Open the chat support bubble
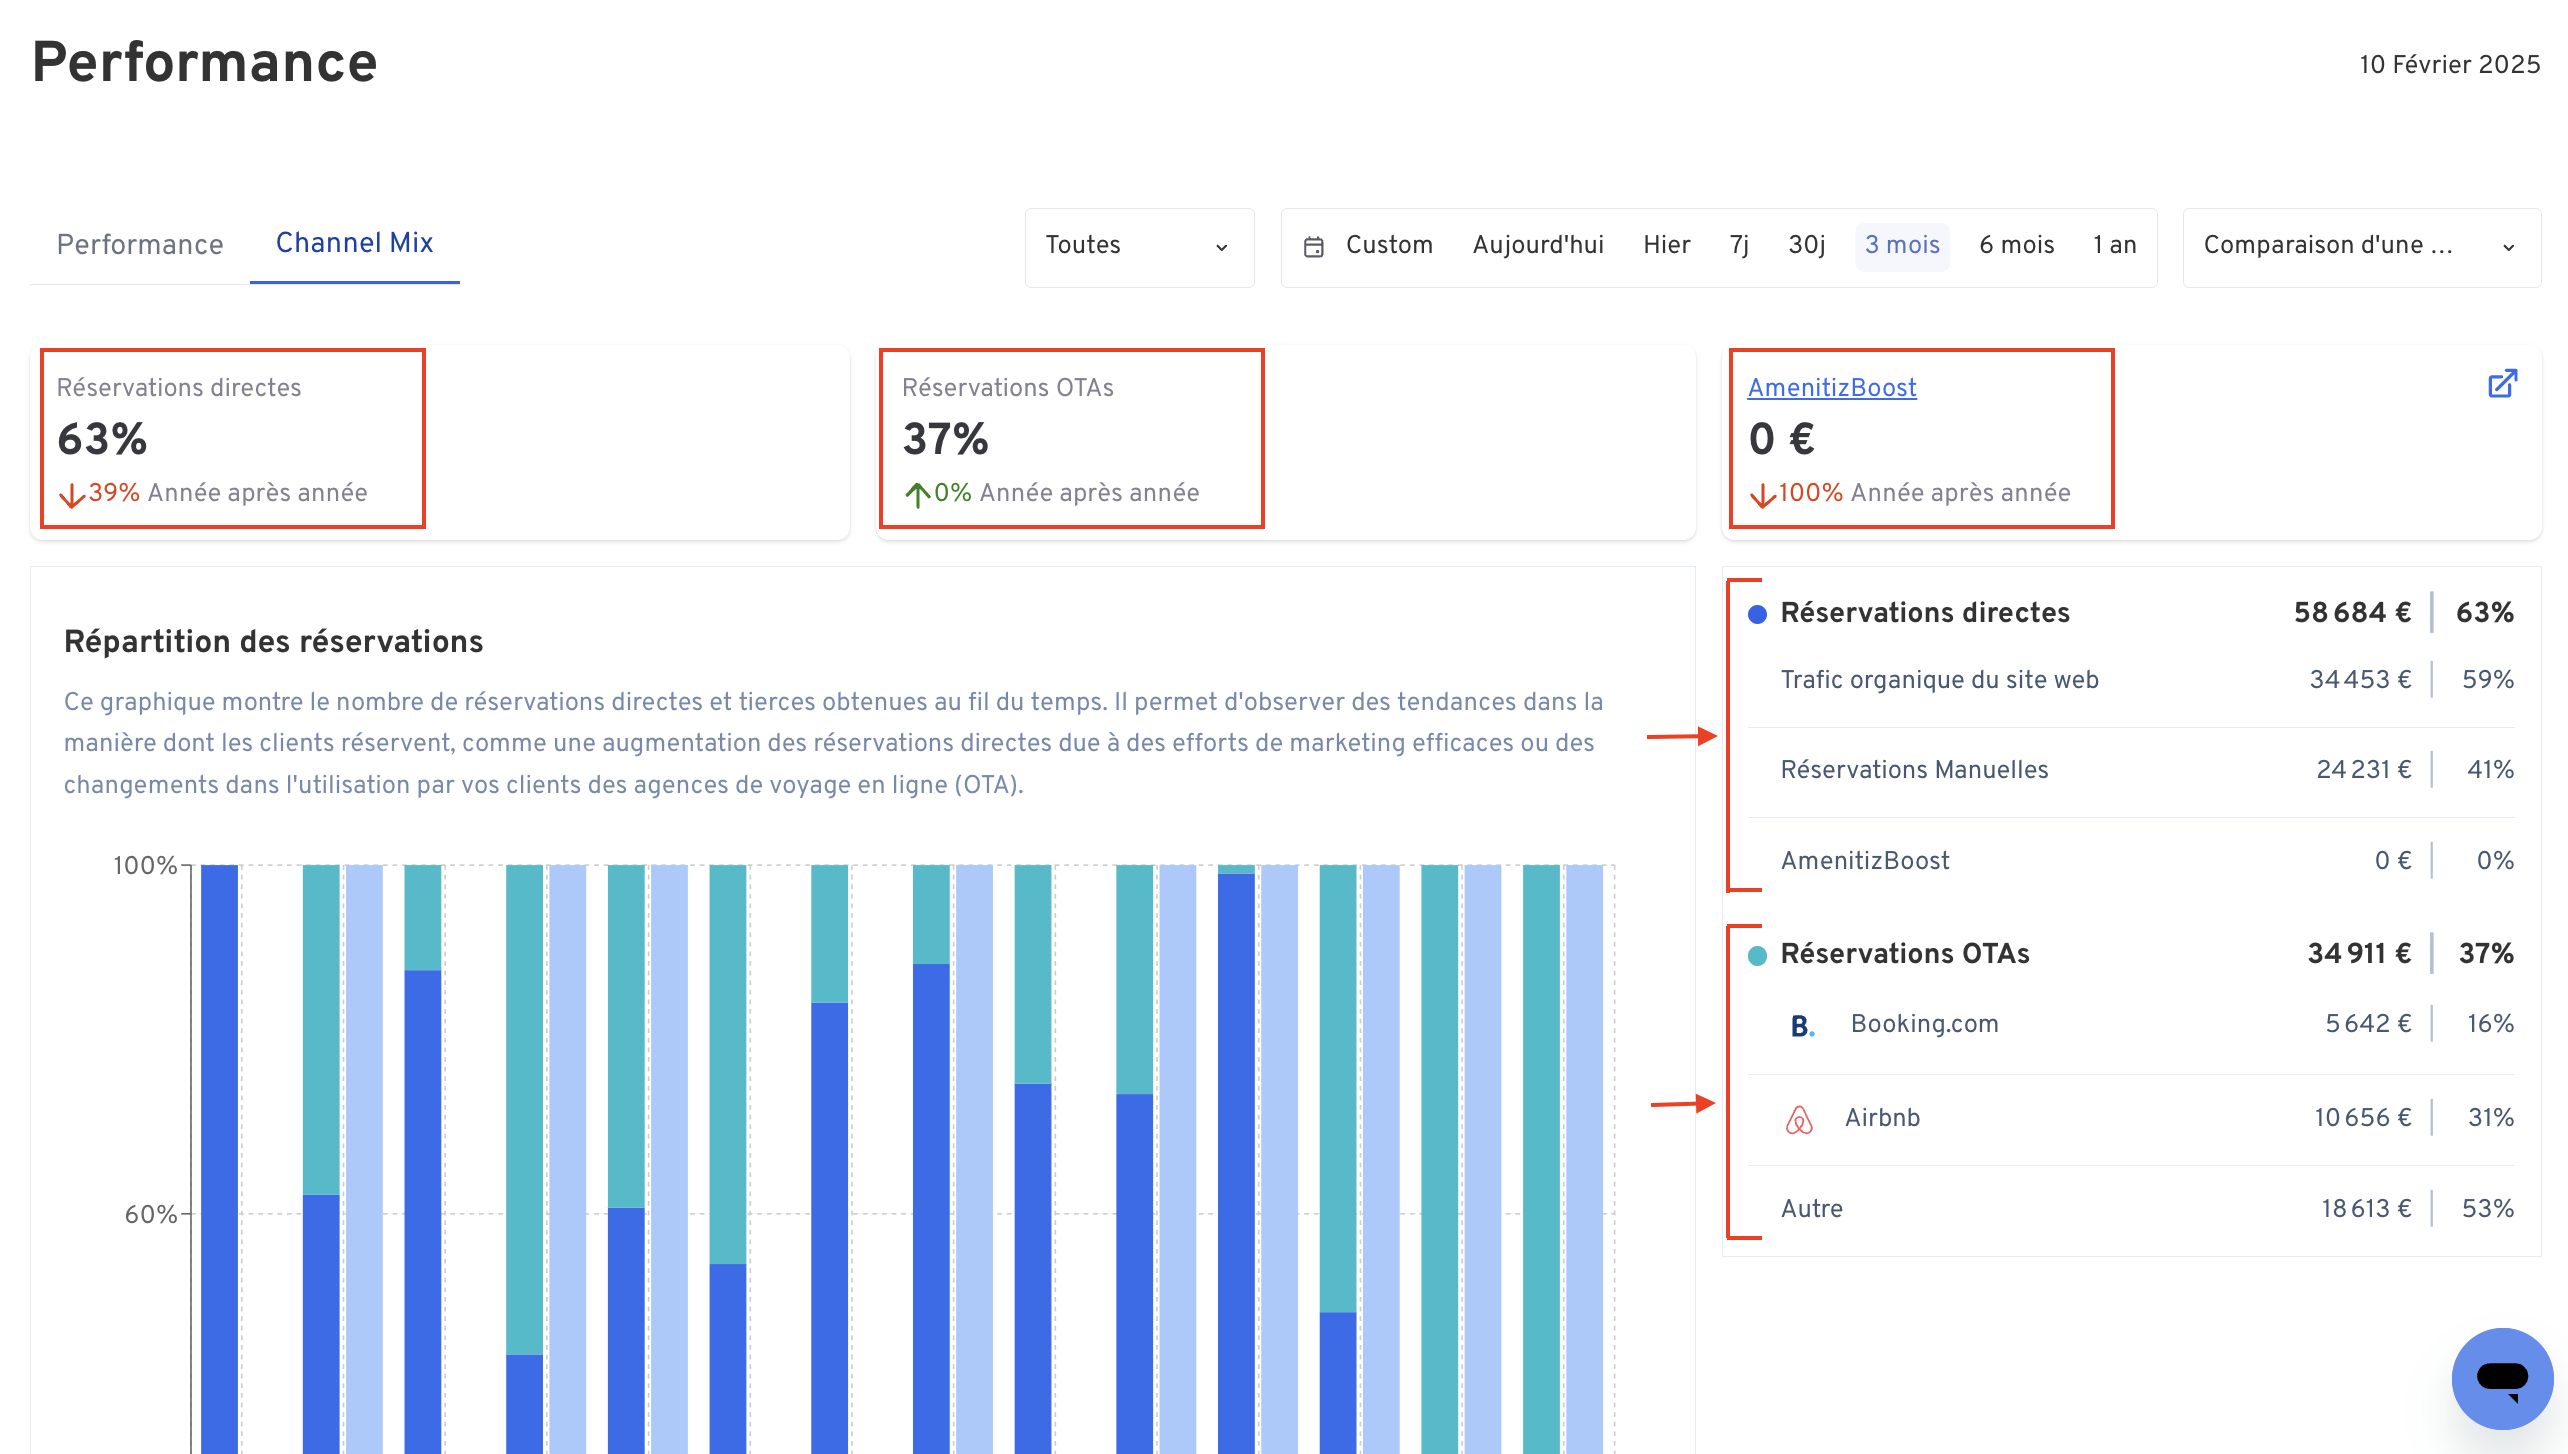2568x1454 pixels. pyautogui.click(x=2502, y=1378)
